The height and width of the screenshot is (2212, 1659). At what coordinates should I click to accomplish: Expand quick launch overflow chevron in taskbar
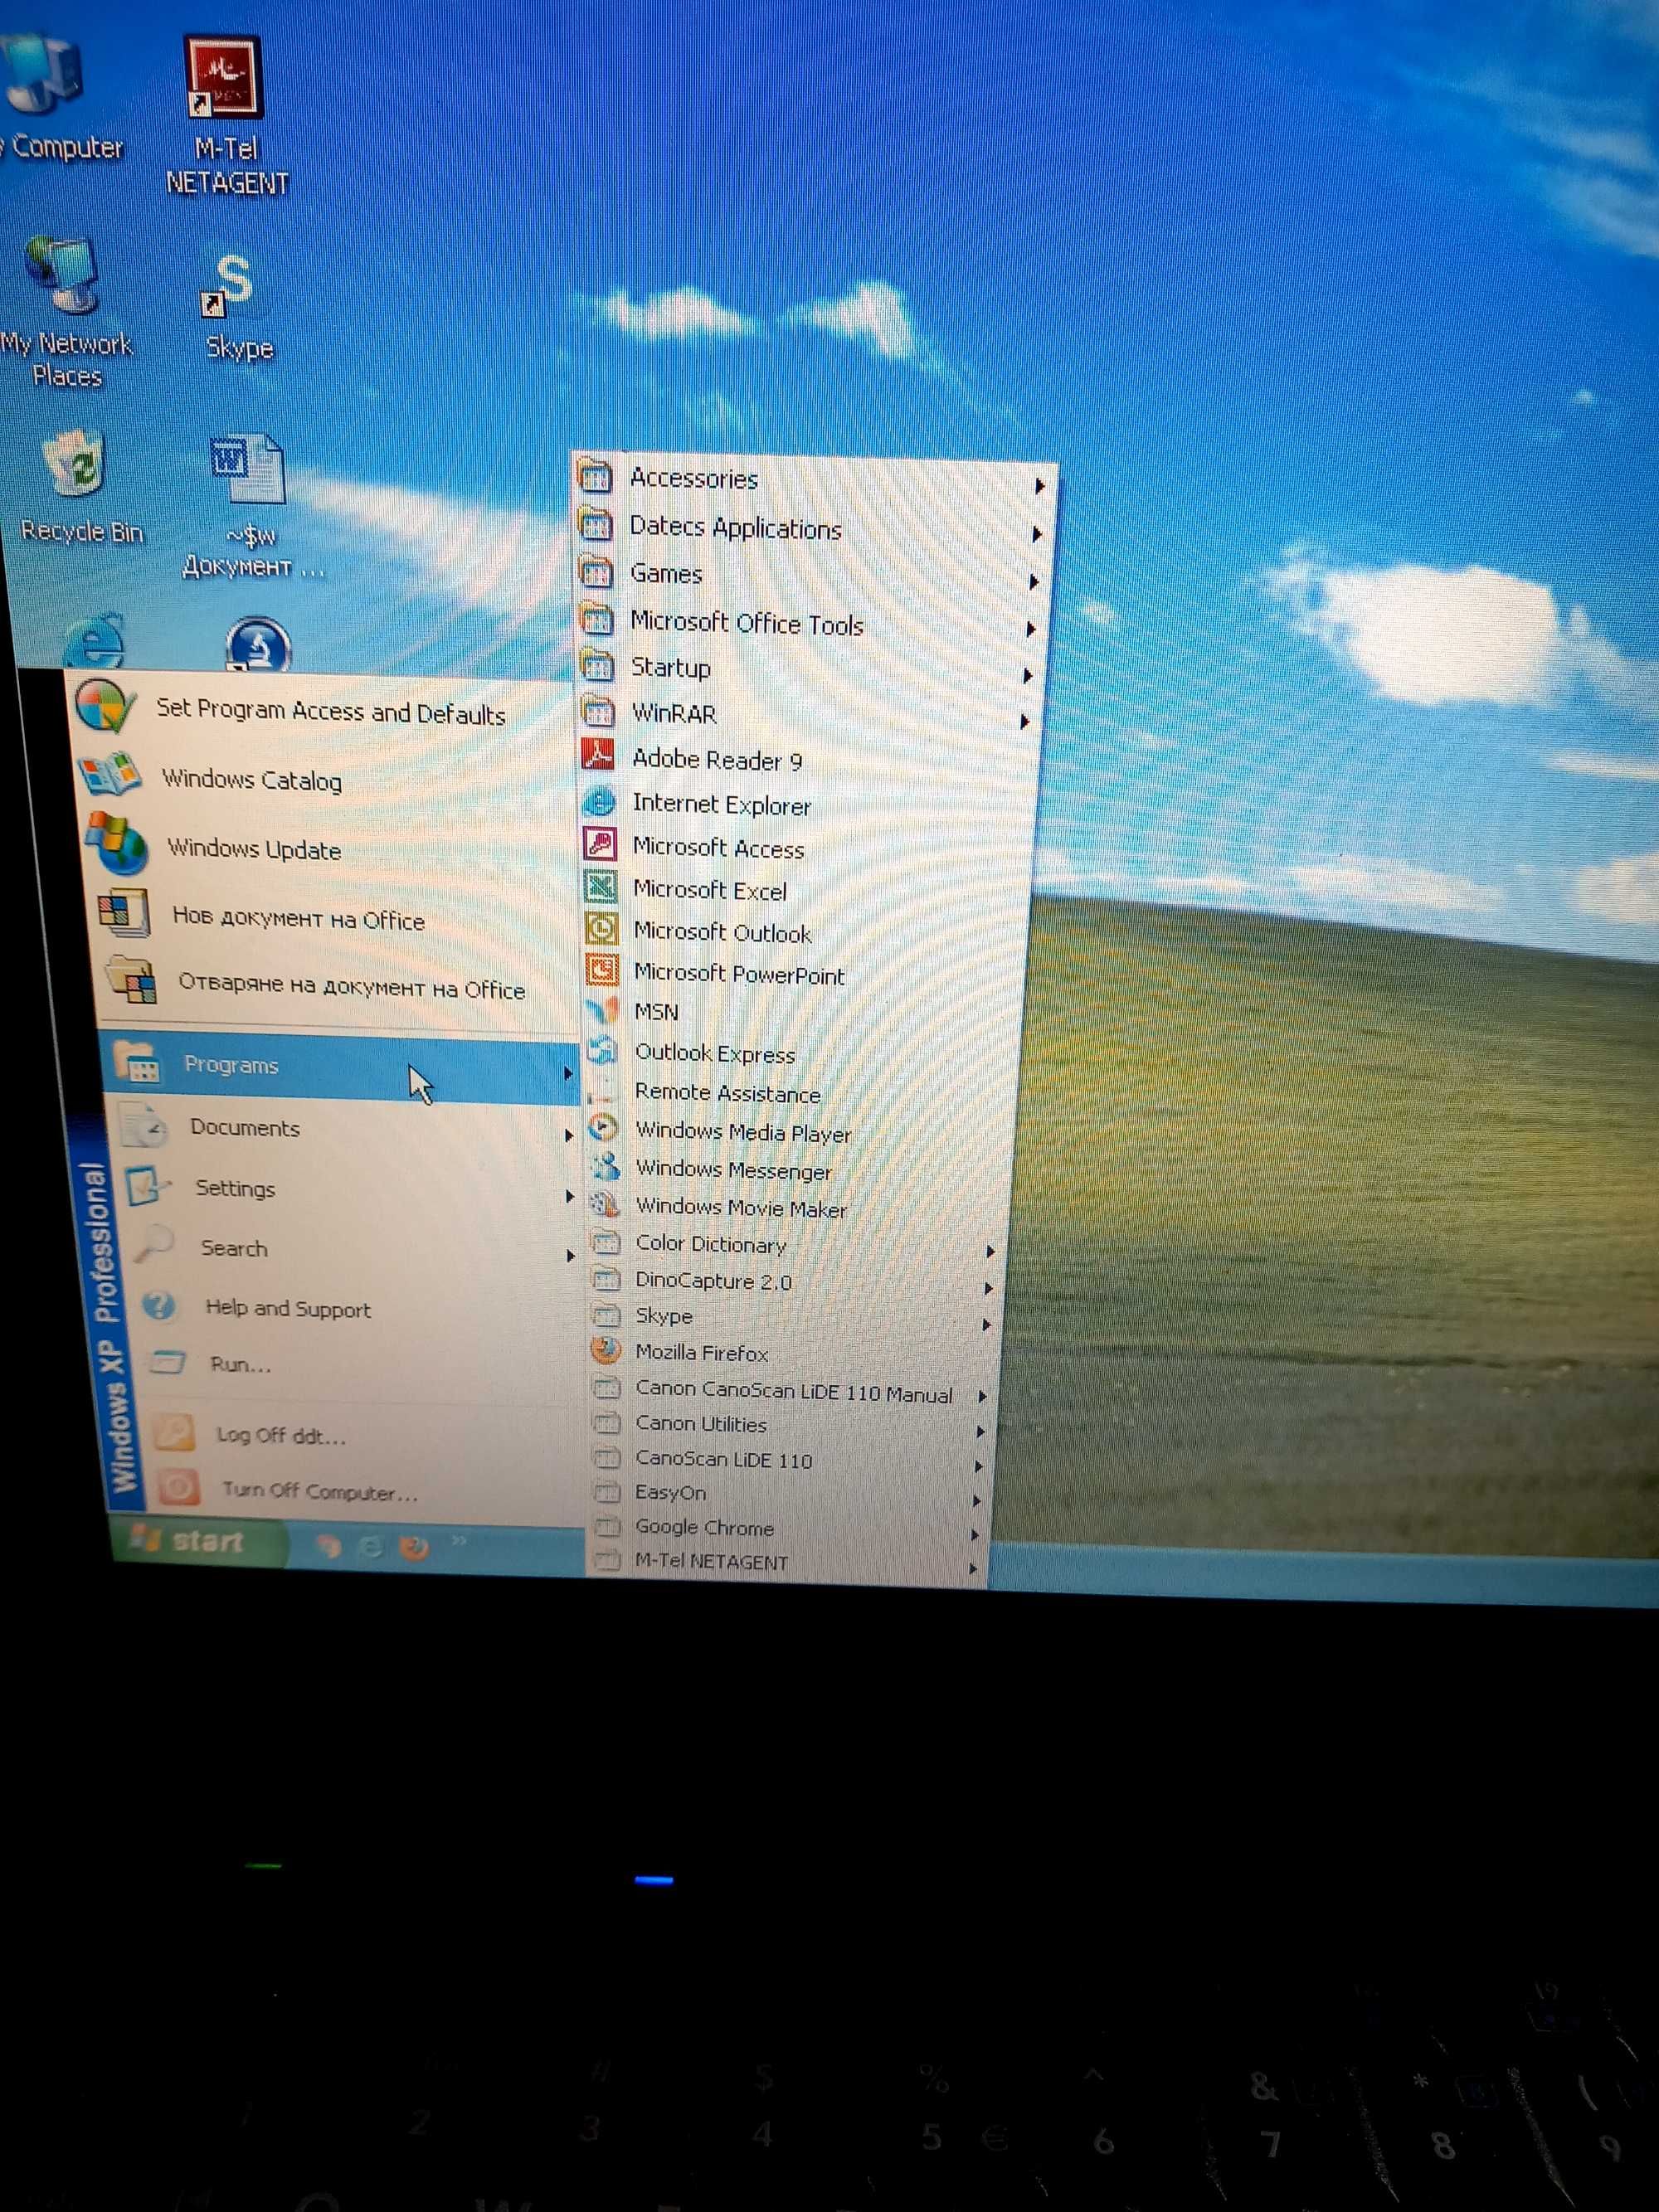pos(459,1540)
